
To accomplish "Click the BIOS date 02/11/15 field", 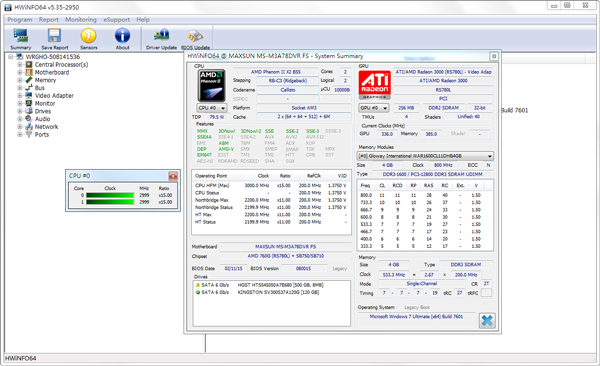I will pyautogui.click(x=233, y=268).
